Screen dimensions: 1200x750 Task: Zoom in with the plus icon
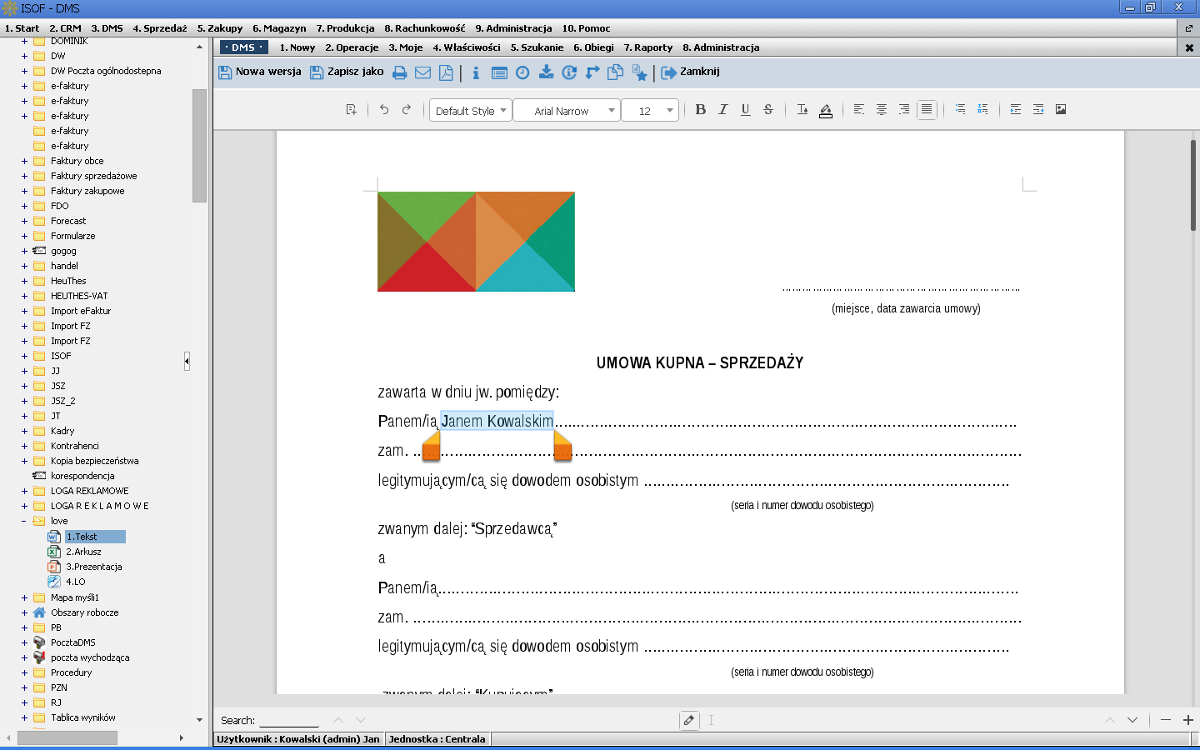pyautogui.click(x=1188, y=720)
